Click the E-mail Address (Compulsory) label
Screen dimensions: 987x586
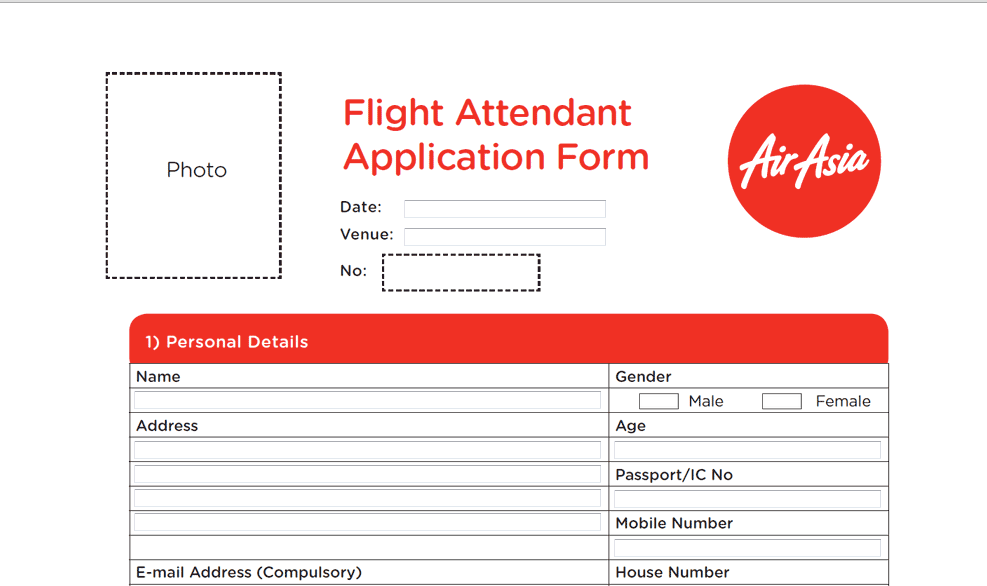[x=249, y=573]
